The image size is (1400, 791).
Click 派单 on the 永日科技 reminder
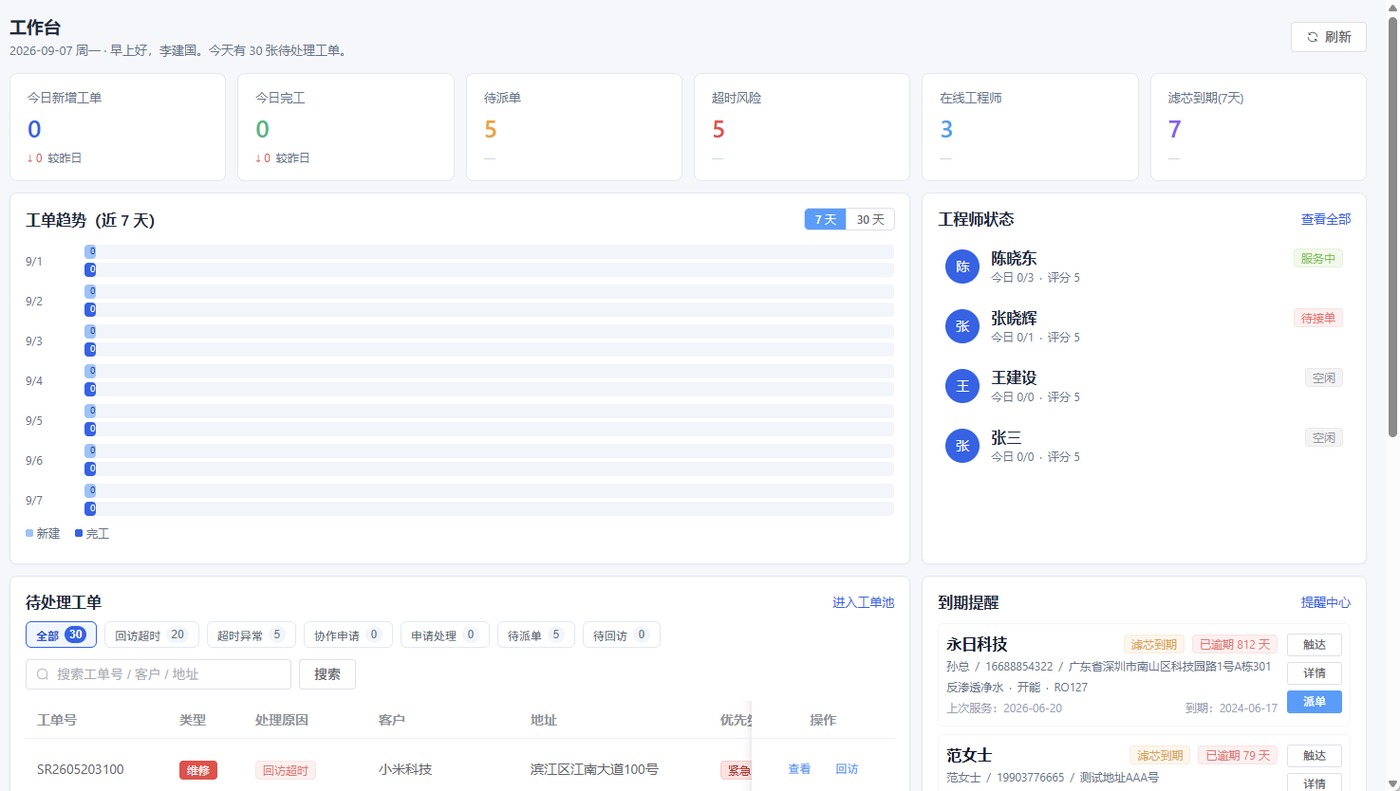coord(1314,702)
